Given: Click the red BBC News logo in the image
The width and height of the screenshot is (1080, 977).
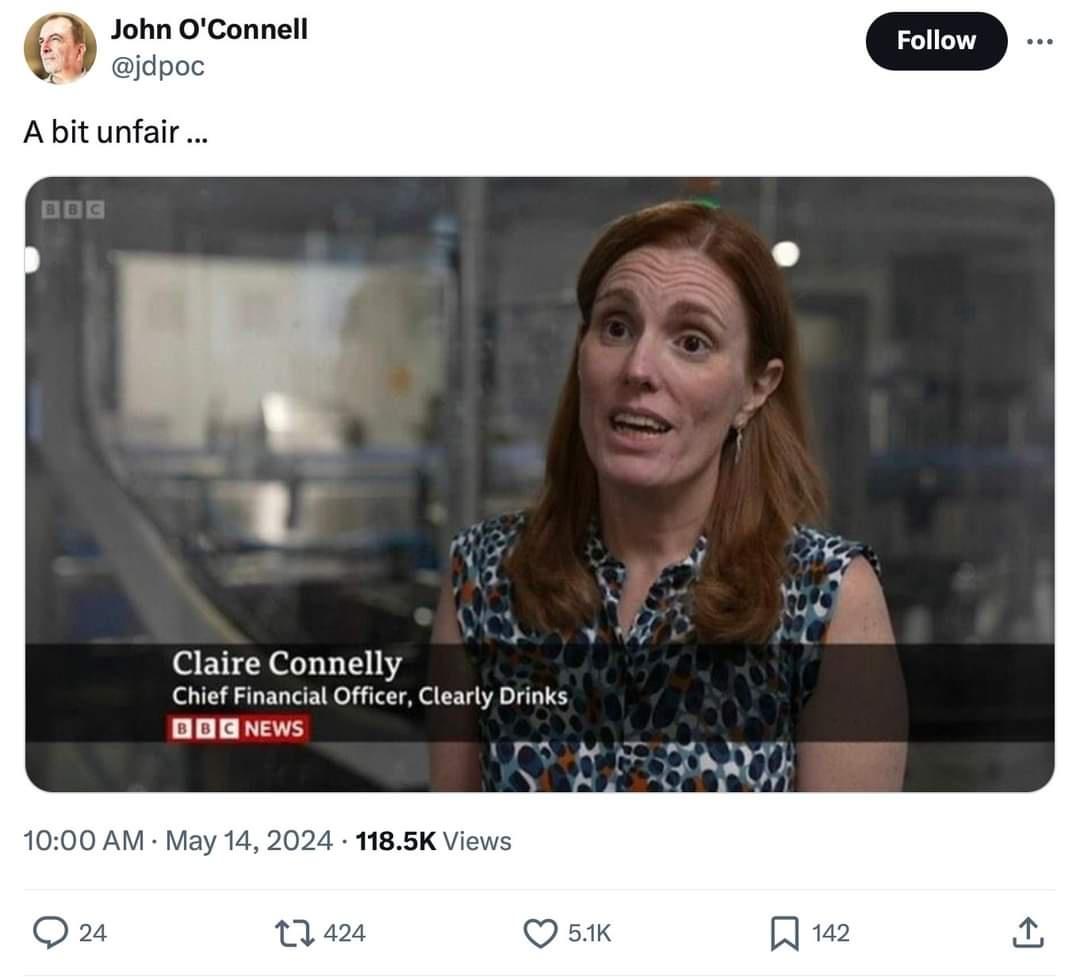Looking at the screenshot, I should (239, 728).
